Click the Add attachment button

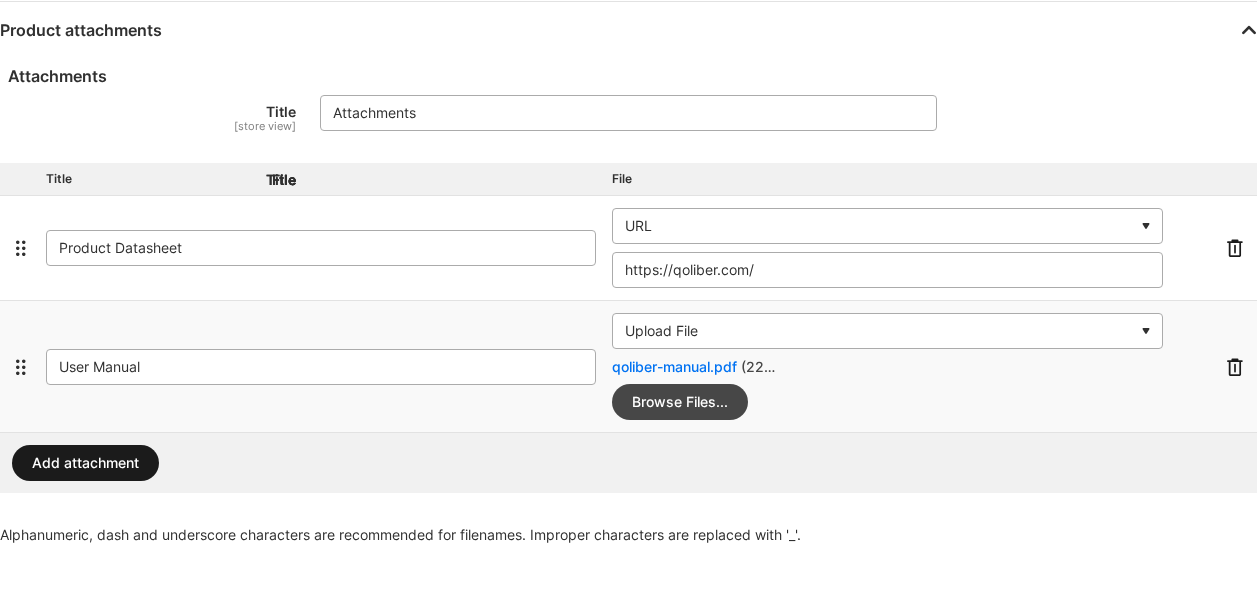click(85, 463)
